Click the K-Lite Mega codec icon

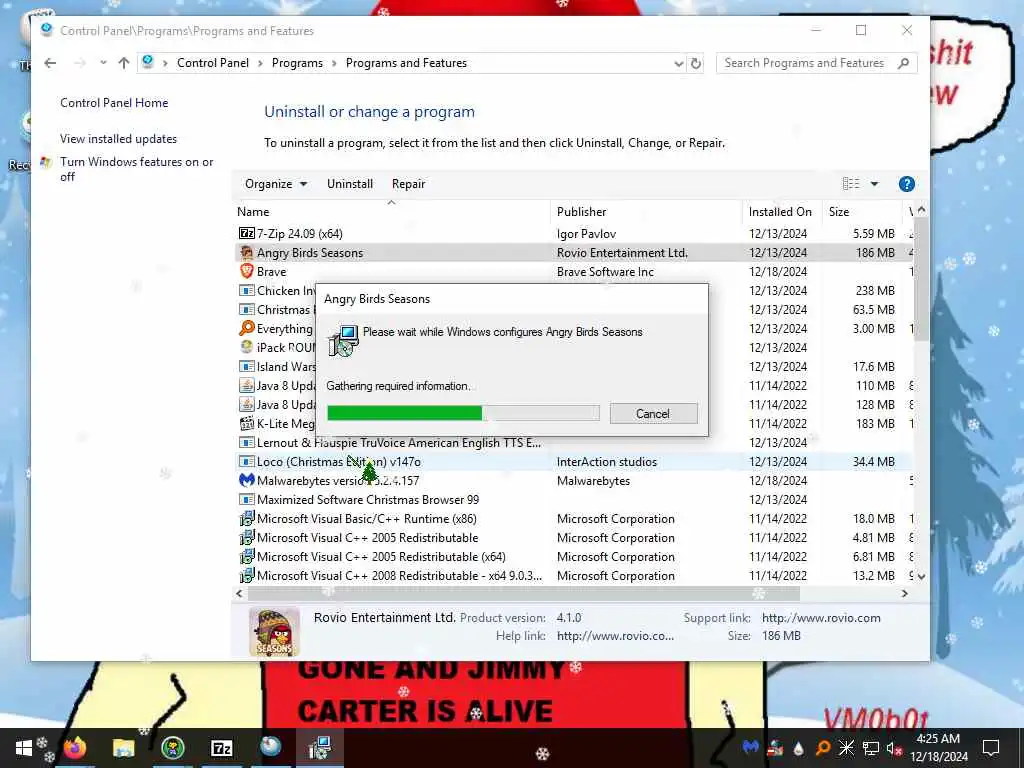click(246, 423)
